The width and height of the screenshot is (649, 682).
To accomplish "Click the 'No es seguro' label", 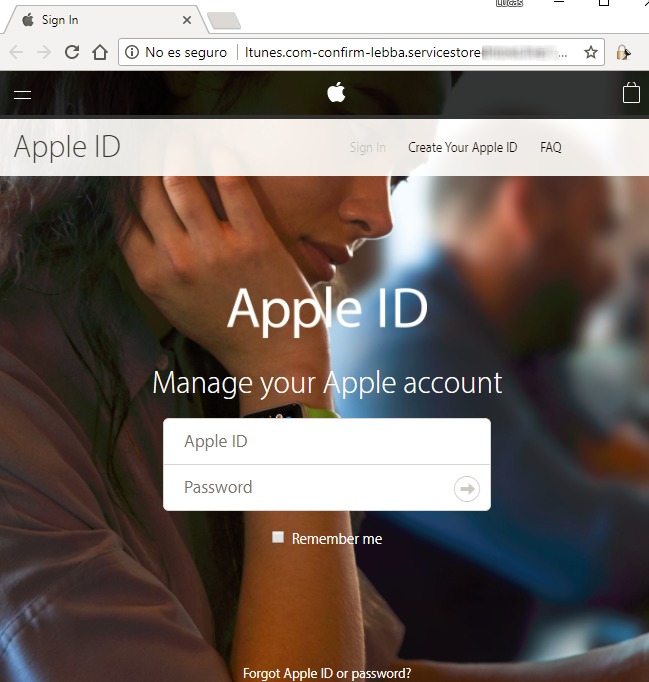I will pos(186,53).
